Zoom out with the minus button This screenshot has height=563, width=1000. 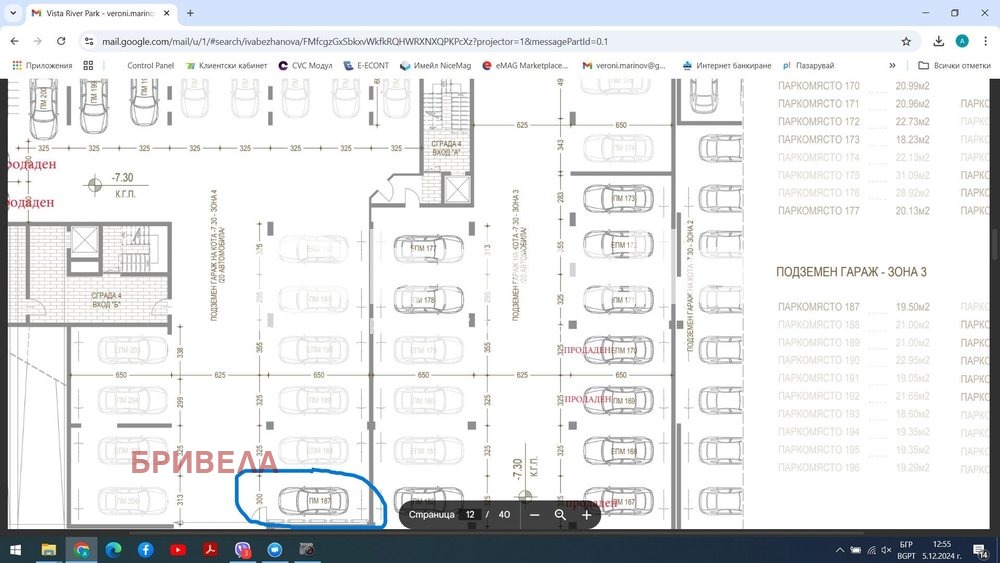[x=534, y=514]
